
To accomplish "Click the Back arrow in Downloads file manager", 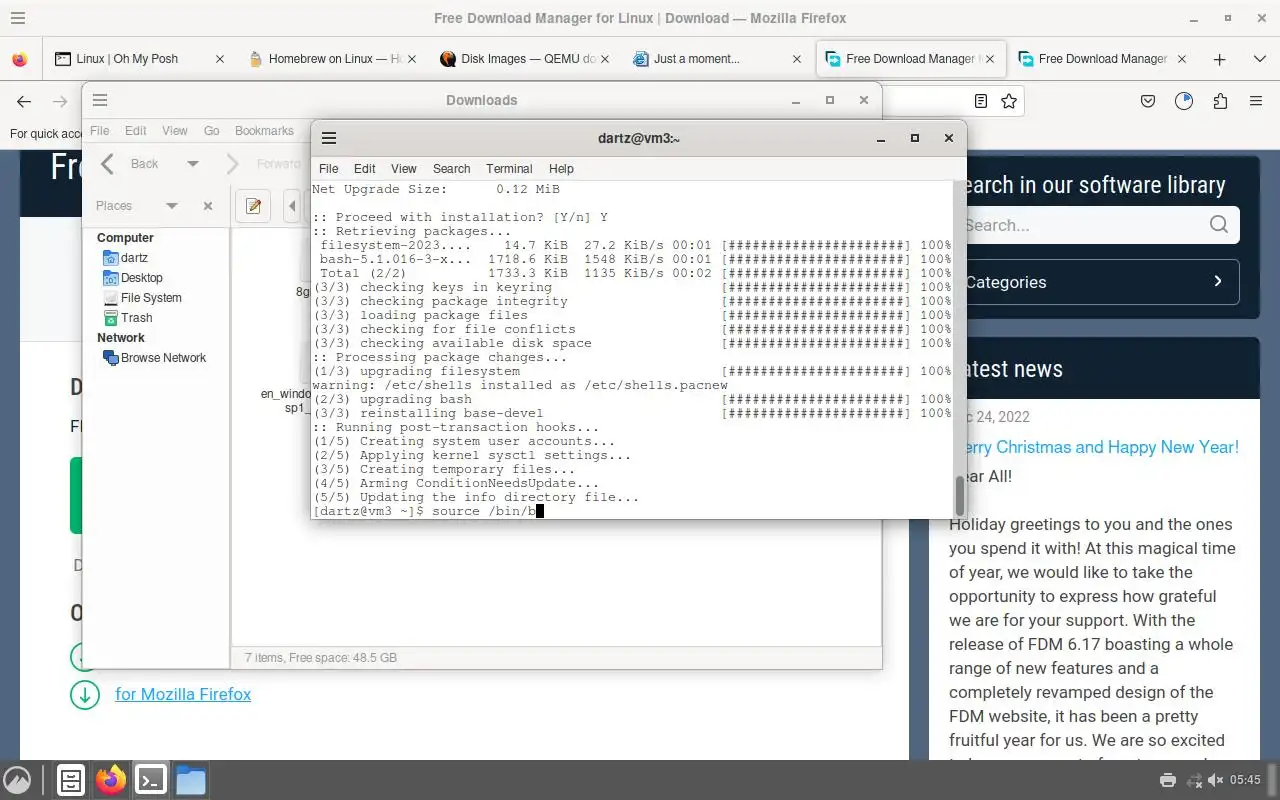I will 108,164.
